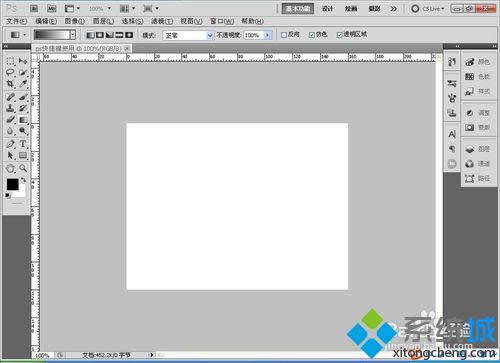Open the 蒙版 Masks panel

[478, 127]
